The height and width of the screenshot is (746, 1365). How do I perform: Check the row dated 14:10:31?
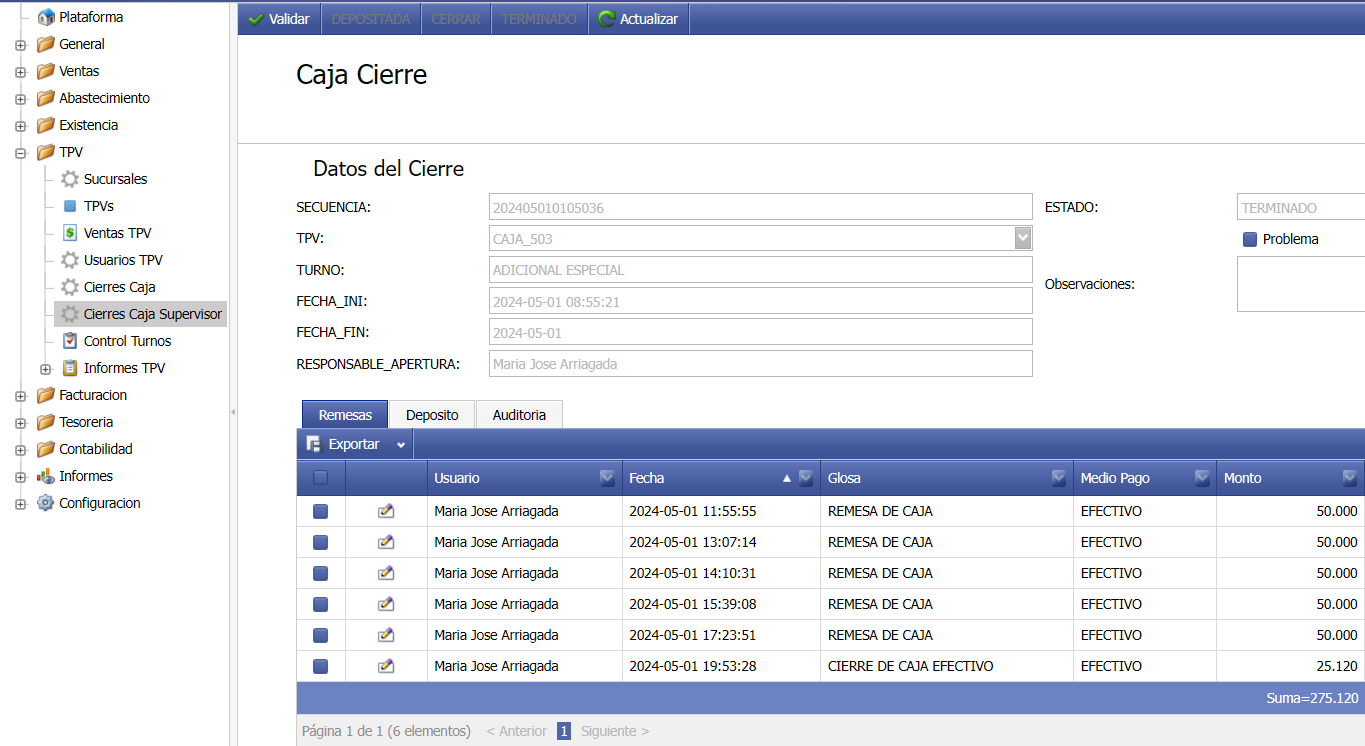pyautogui.click(x=320, y=573)
